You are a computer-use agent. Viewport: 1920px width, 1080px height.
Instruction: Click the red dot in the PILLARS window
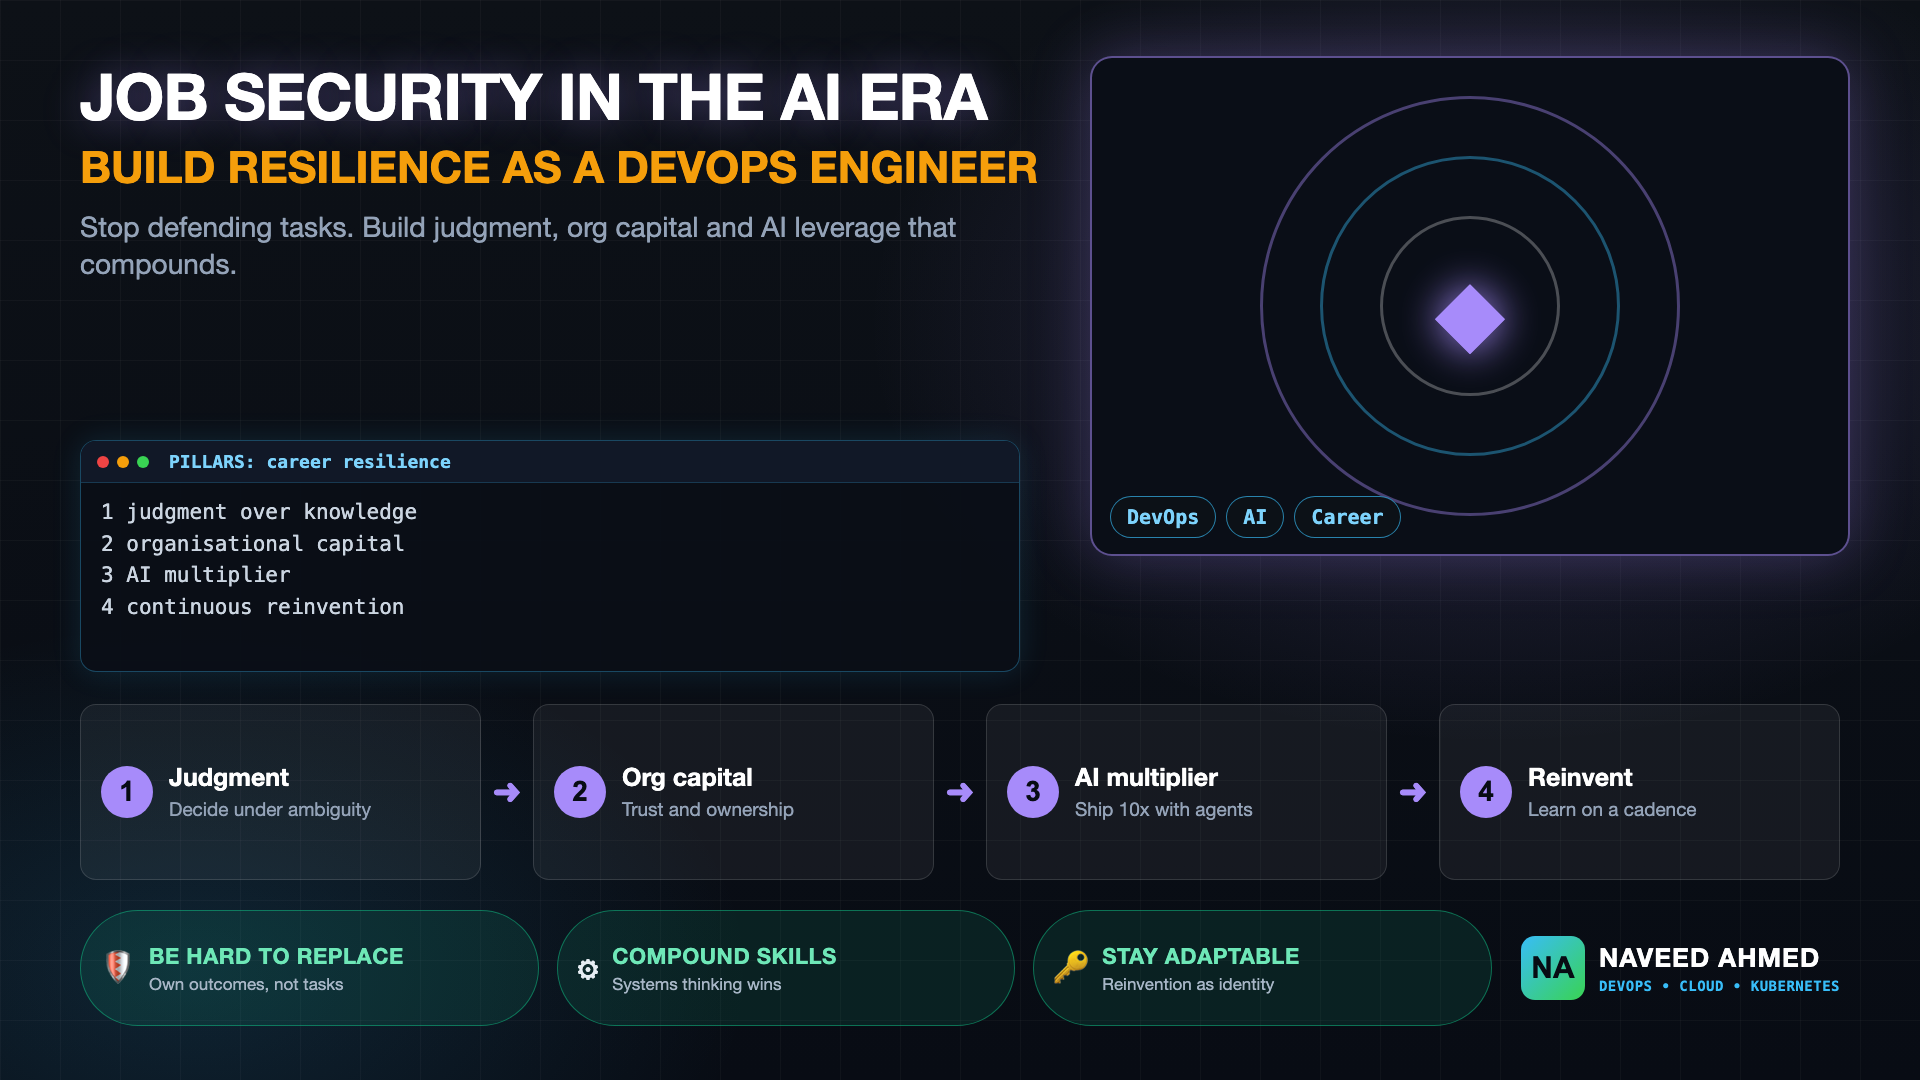[103, 462]
